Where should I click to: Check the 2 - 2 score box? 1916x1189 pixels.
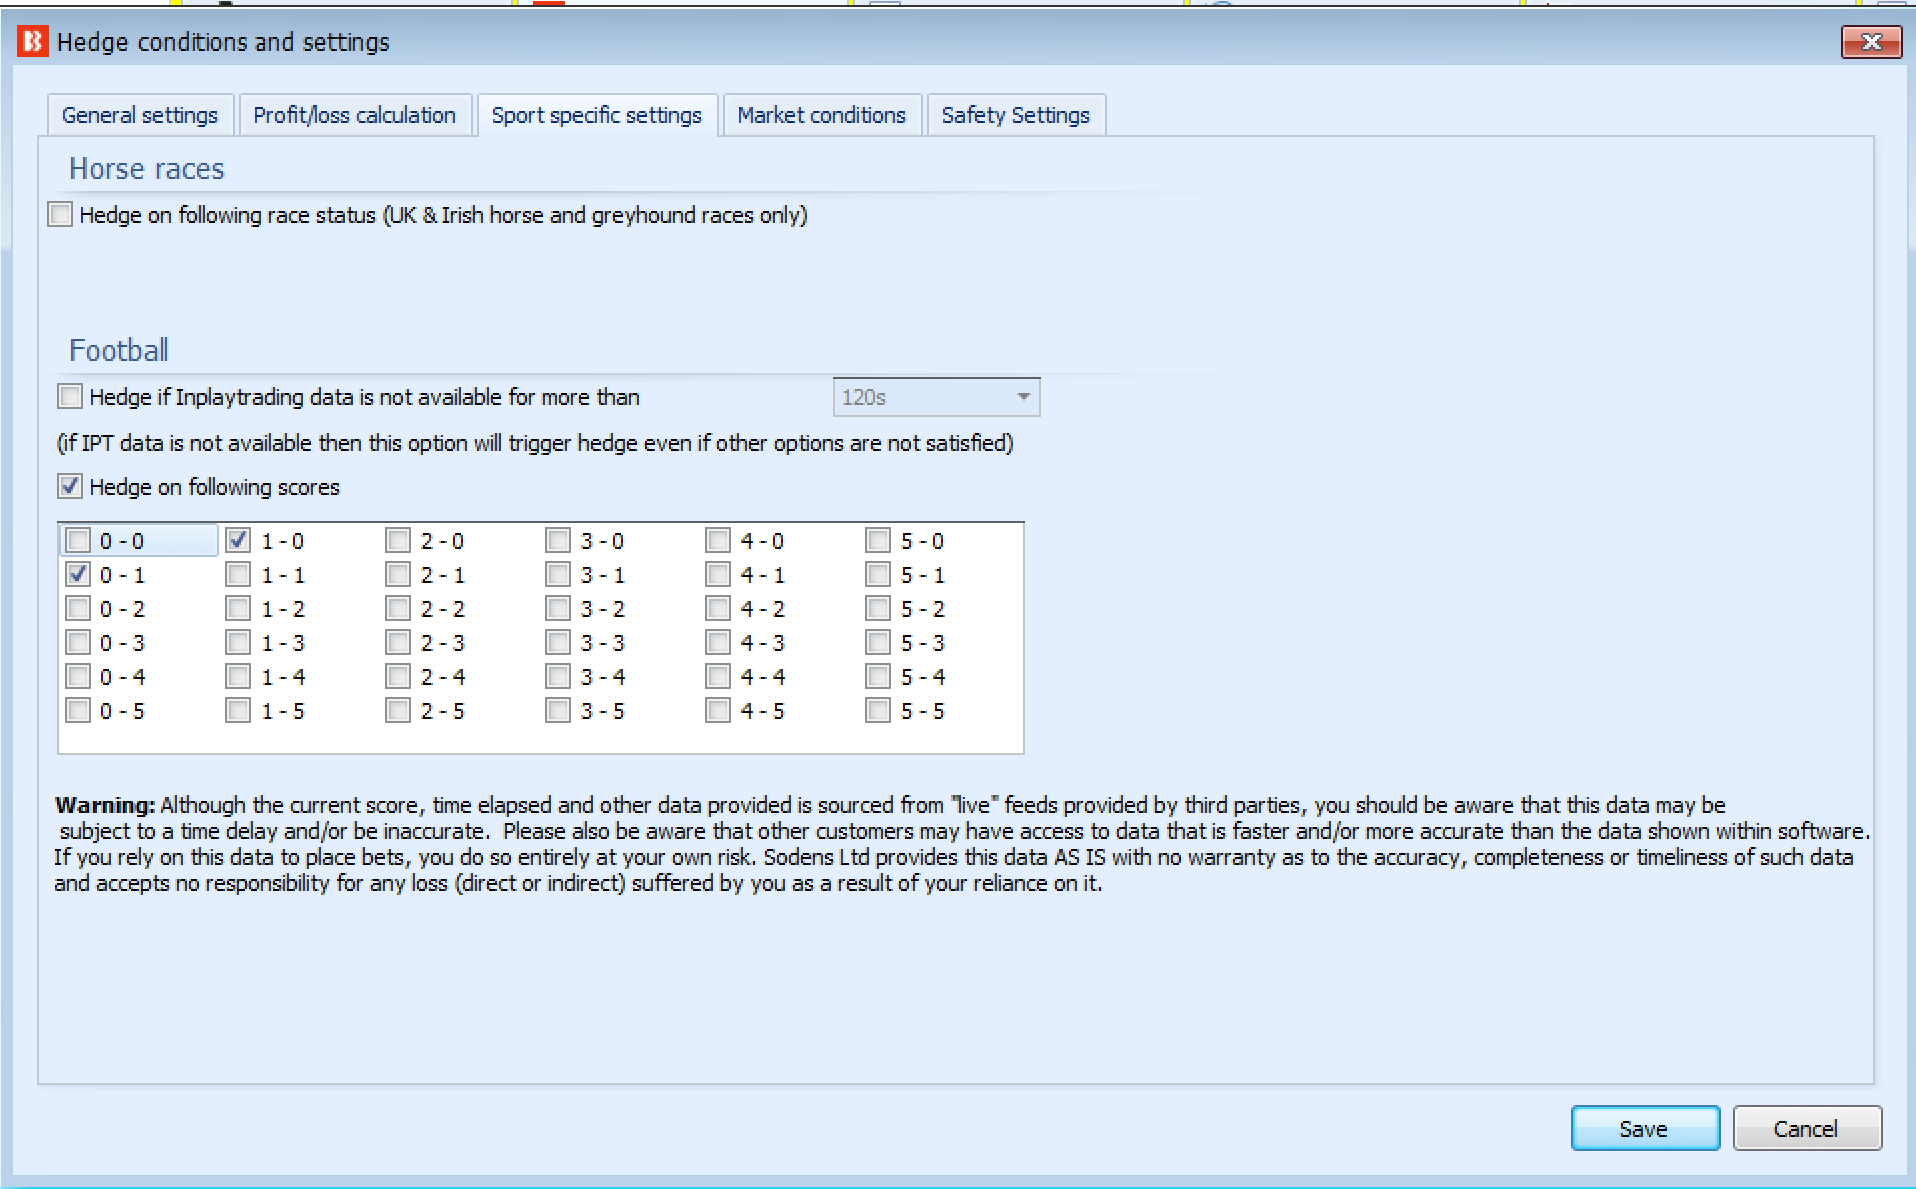tap(397, 608)
